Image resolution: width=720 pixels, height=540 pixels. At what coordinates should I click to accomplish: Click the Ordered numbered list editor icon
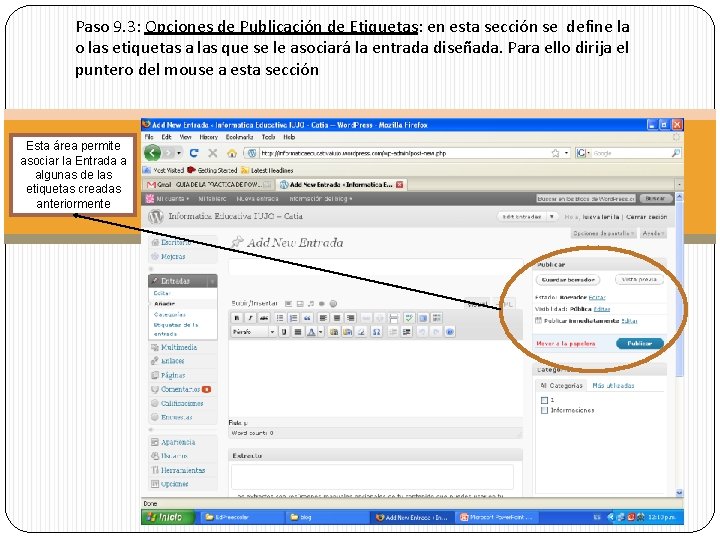point(293,318)
